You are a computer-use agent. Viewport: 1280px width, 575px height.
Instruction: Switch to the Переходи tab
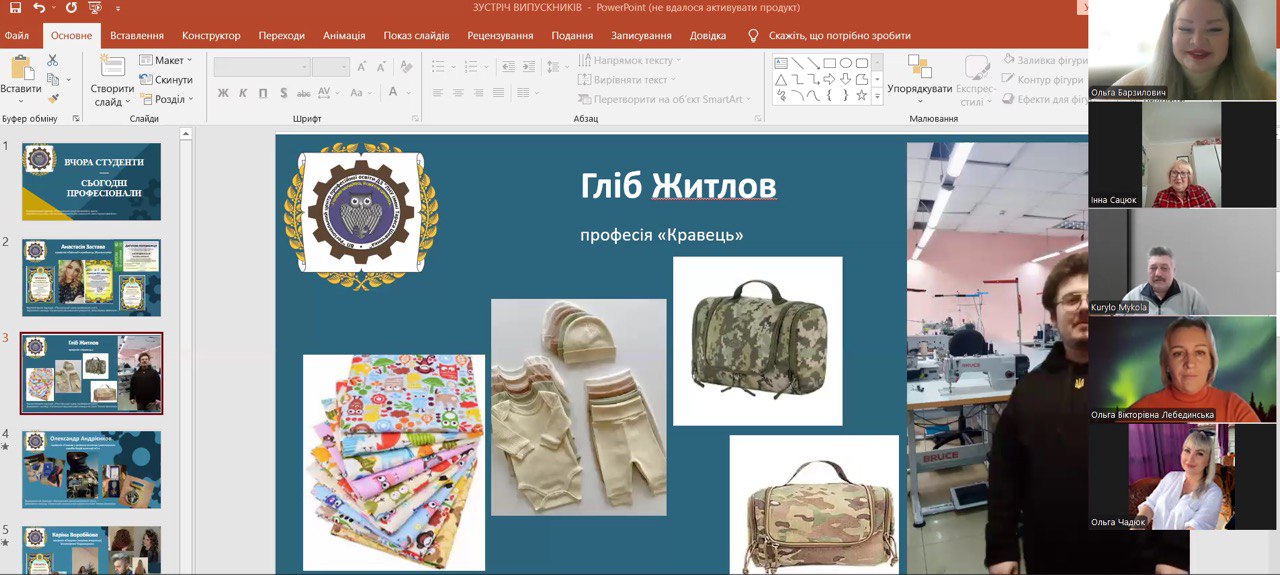(281, 35)
